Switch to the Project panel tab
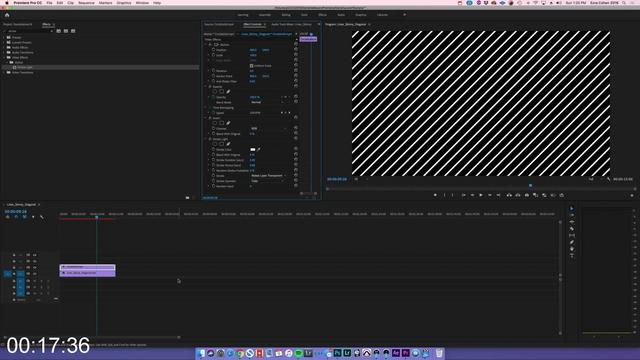The image size is (640, 360). (x=18, y=24)
